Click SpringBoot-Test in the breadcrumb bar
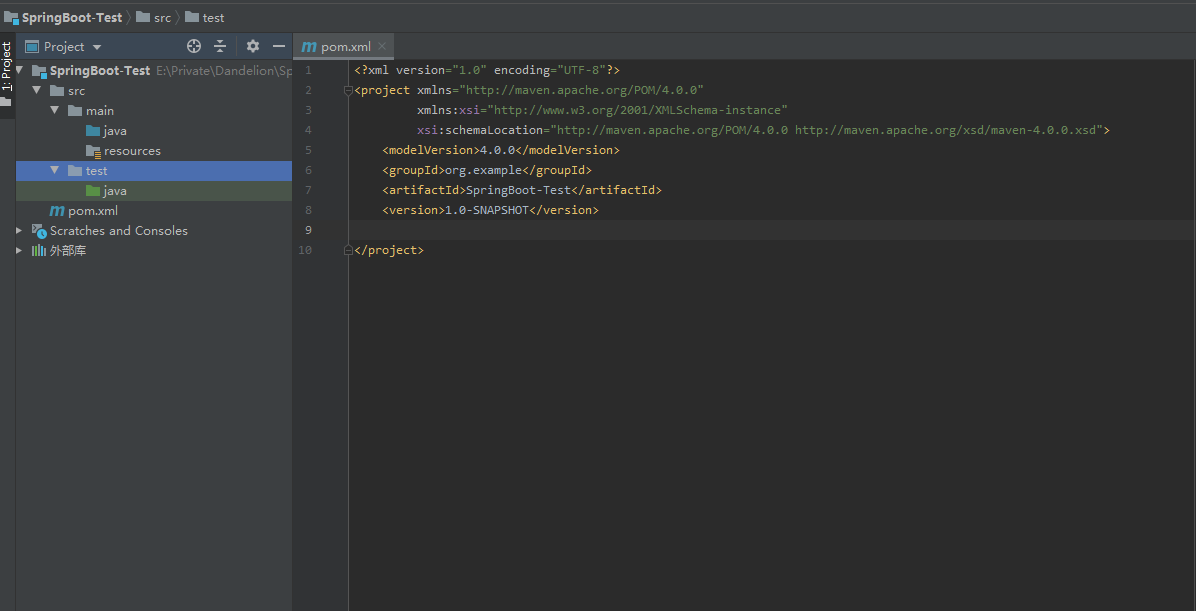Image resolution: width=1196 pixels, height=611 pixels. 72,18
